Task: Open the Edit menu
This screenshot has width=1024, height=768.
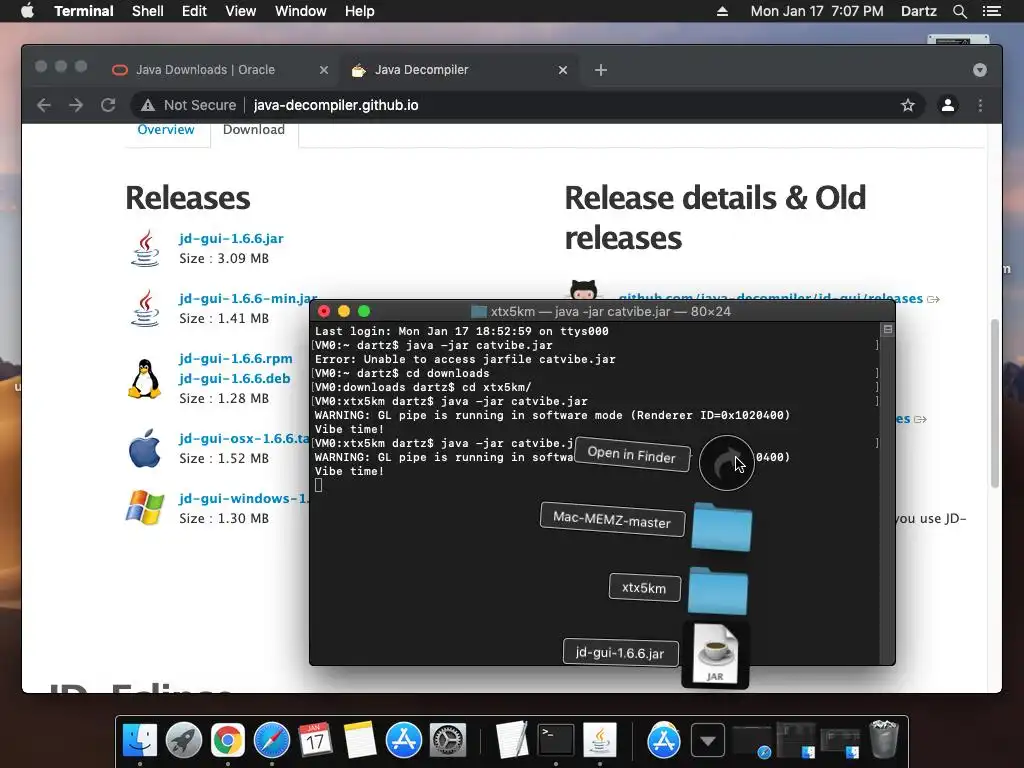Action: click(194, 11)
